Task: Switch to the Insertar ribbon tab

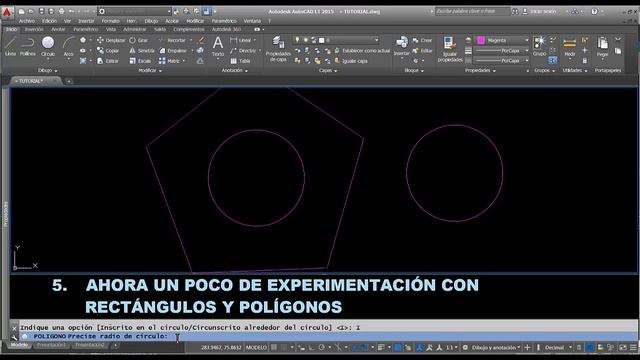Action: [34, 29]
